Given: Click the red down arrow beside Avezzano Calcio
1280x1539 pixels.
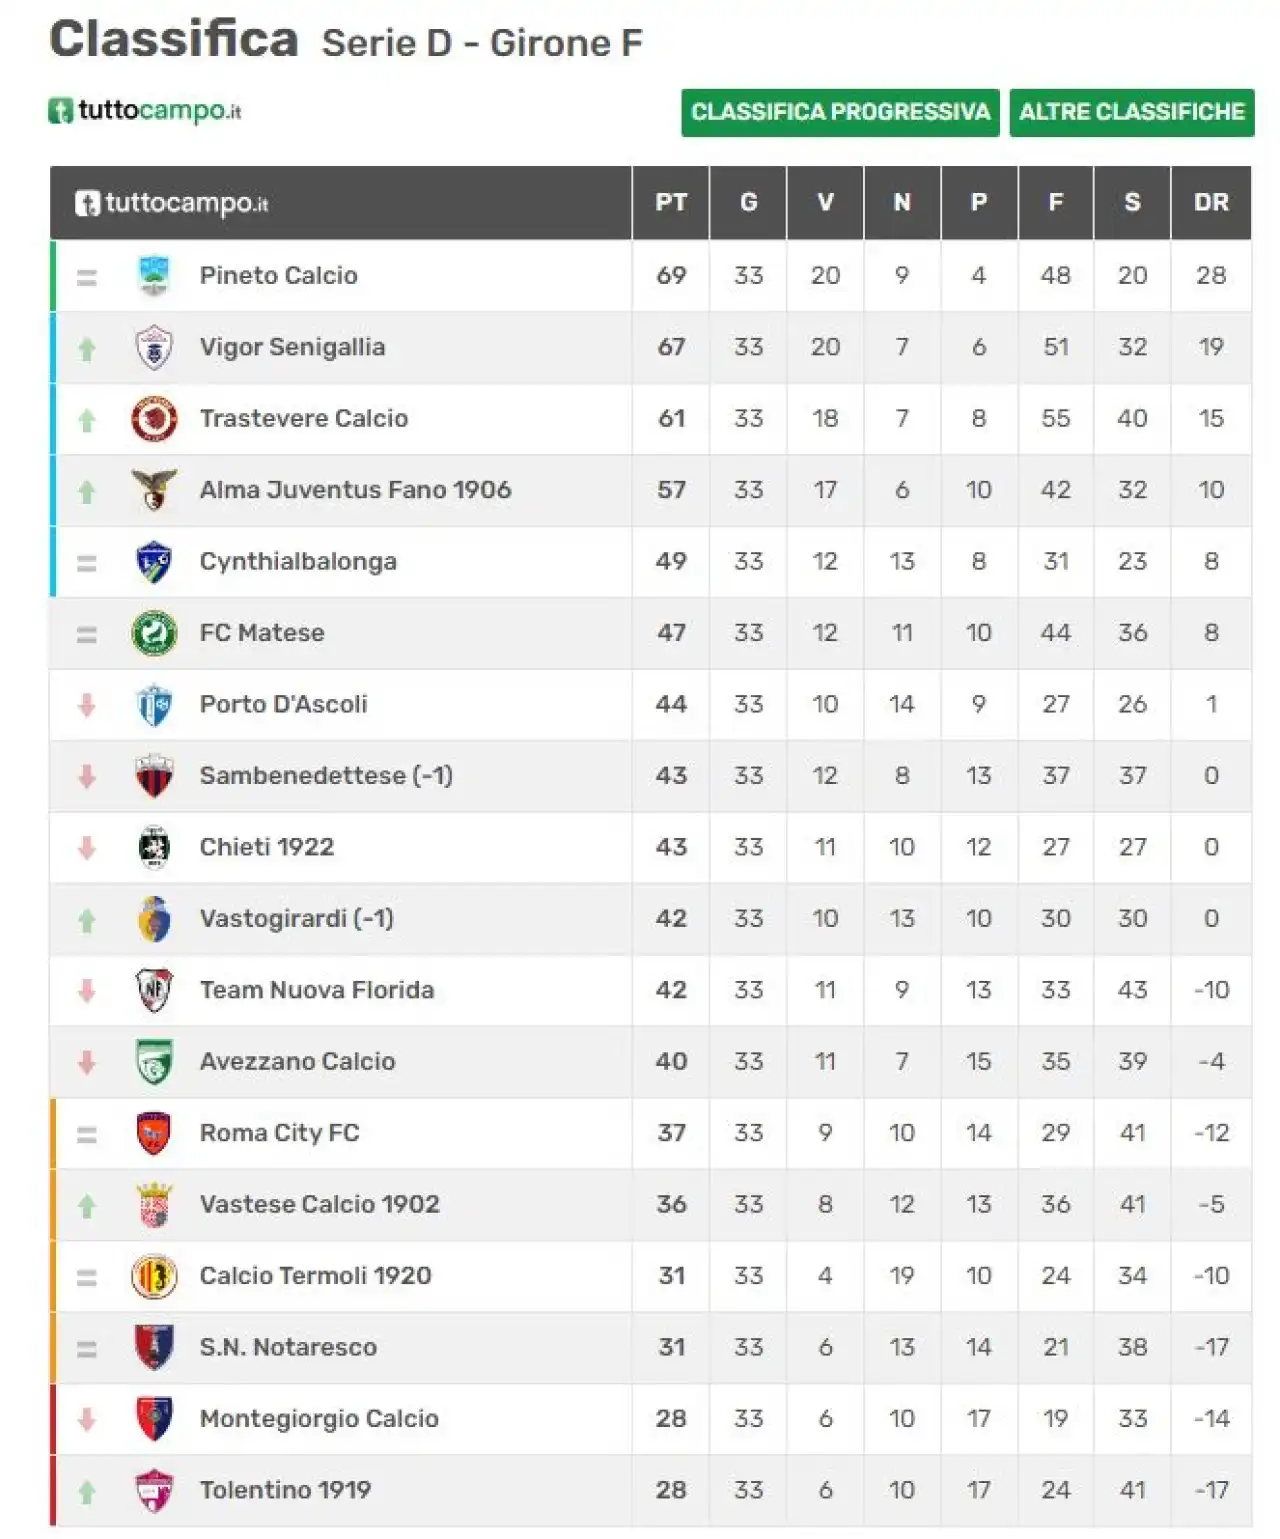Looking at the screenshot, I should tap(87, 1062).
